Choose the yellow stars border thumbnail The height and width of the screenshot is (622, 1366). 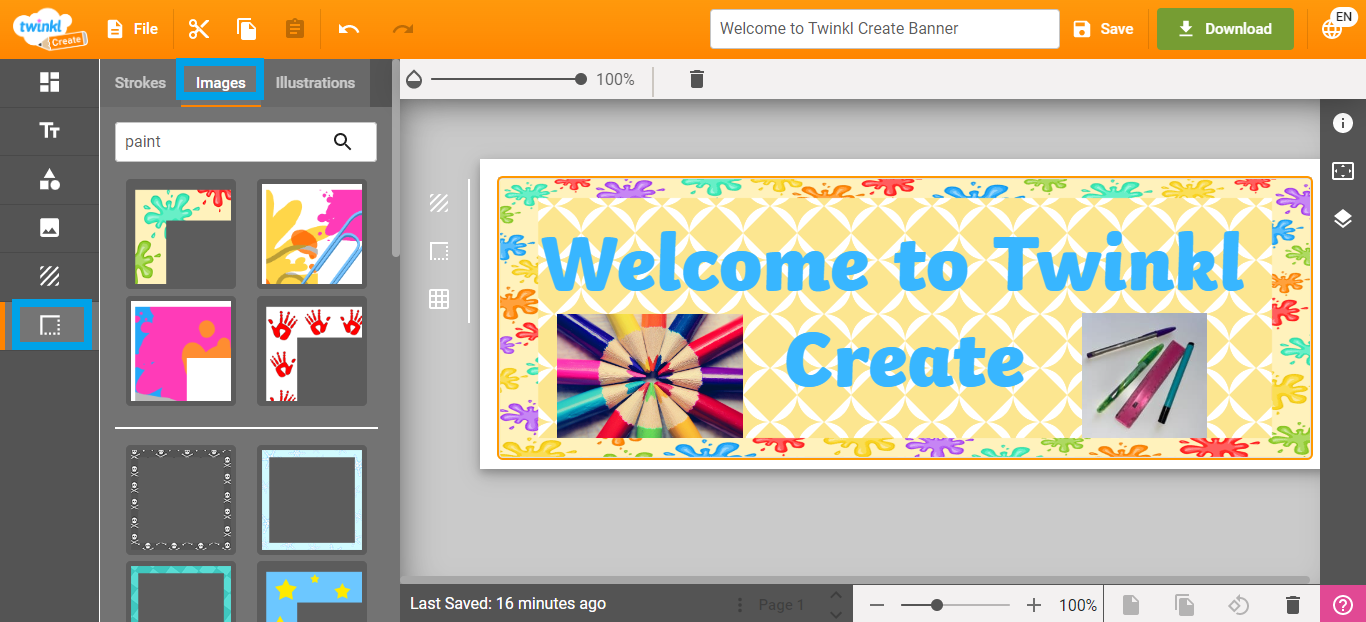[x=312, y=591]
